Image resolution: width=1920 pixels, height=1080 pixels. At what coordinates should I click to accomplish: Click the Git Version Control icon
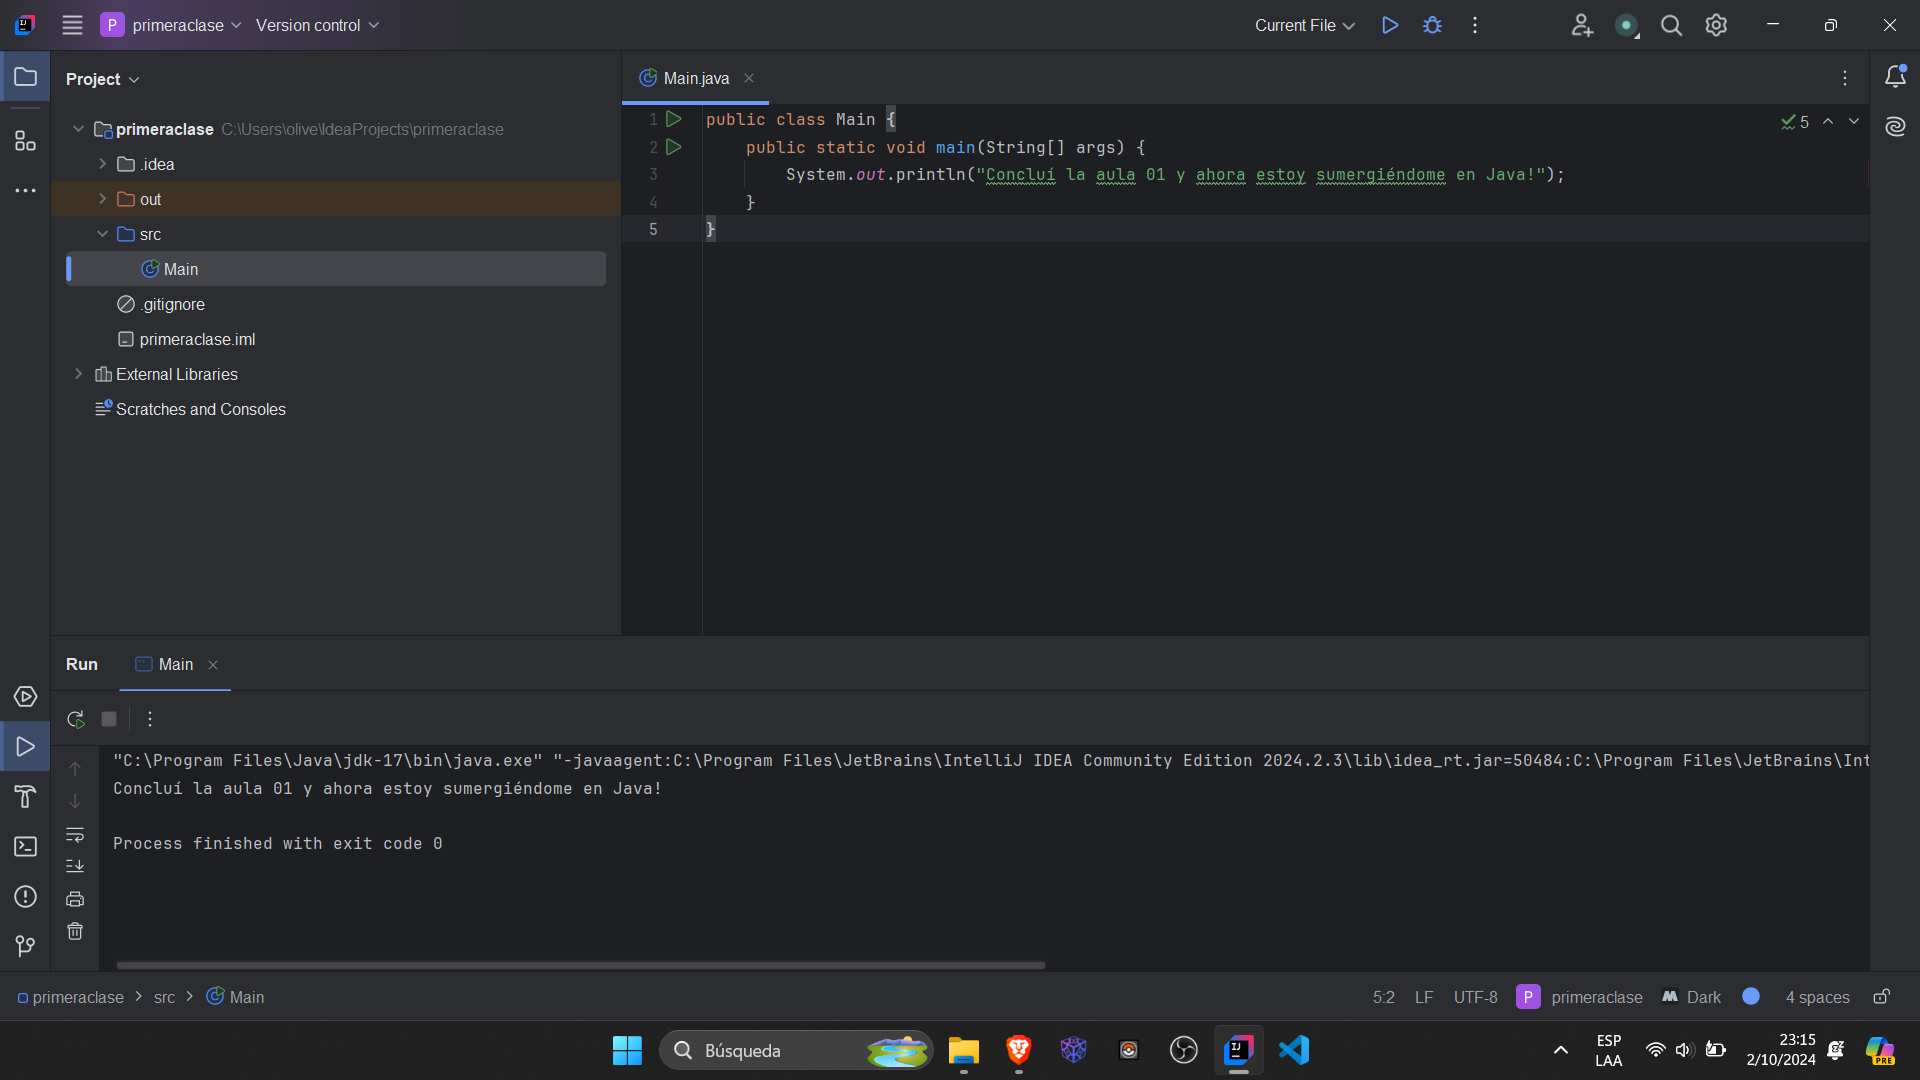[x=25, y=945]
